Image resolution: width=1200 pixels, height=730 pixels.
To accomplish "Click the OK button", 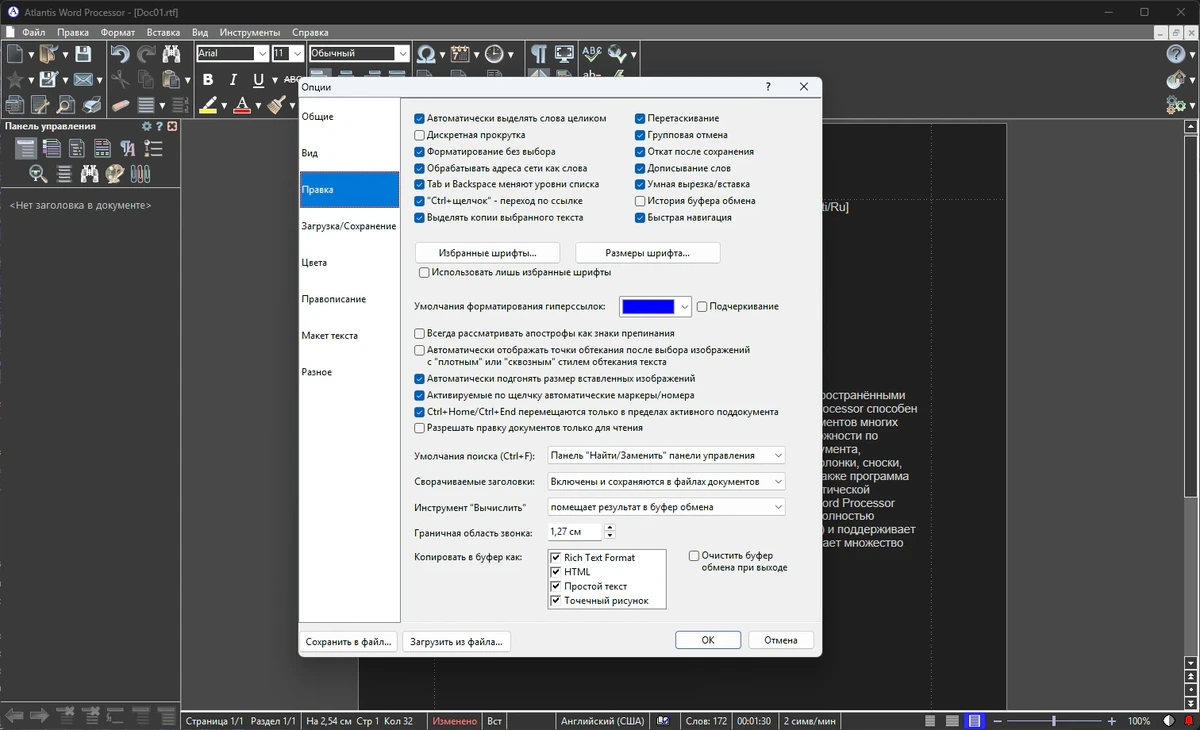I will tap(708, 640).
